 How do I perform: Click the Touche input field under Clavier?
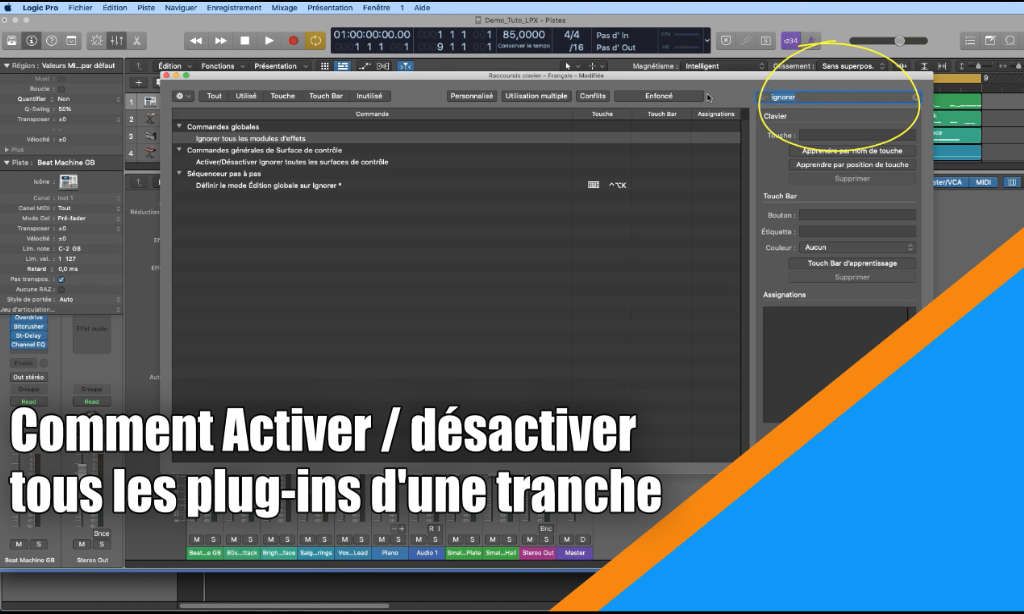856,135
